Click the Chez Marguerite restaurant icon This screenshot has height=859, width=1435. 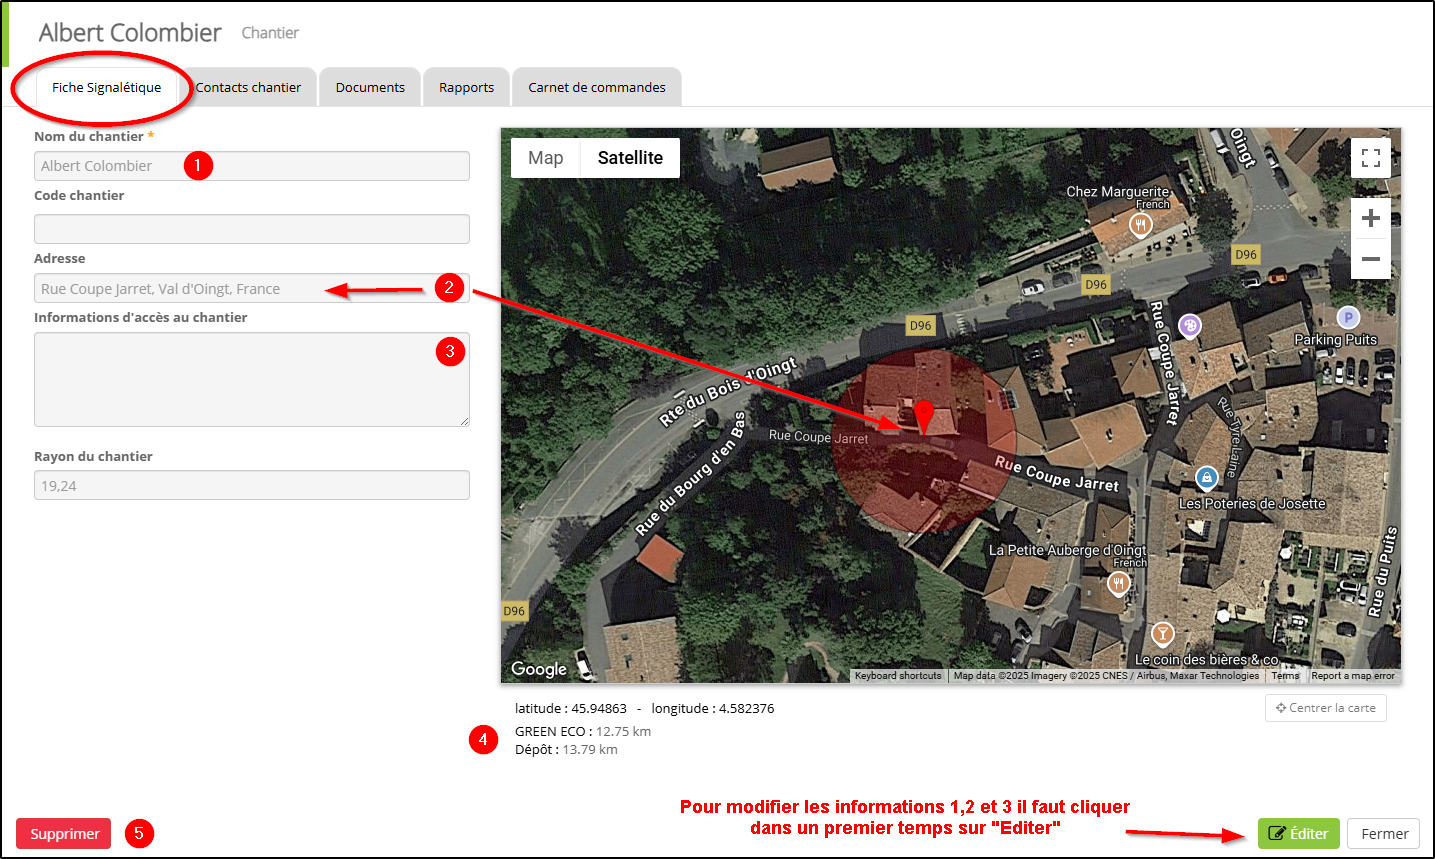[x=1141, y=225]
